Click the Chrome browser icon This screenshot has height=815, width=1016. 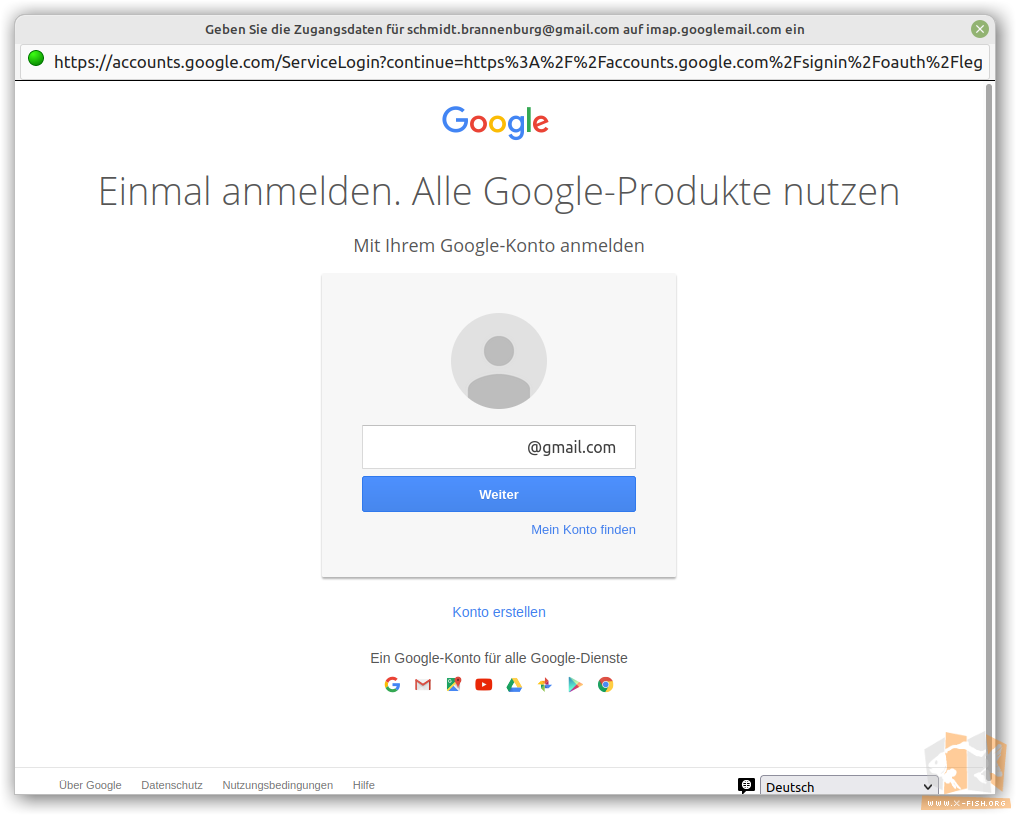pos(605,685)
